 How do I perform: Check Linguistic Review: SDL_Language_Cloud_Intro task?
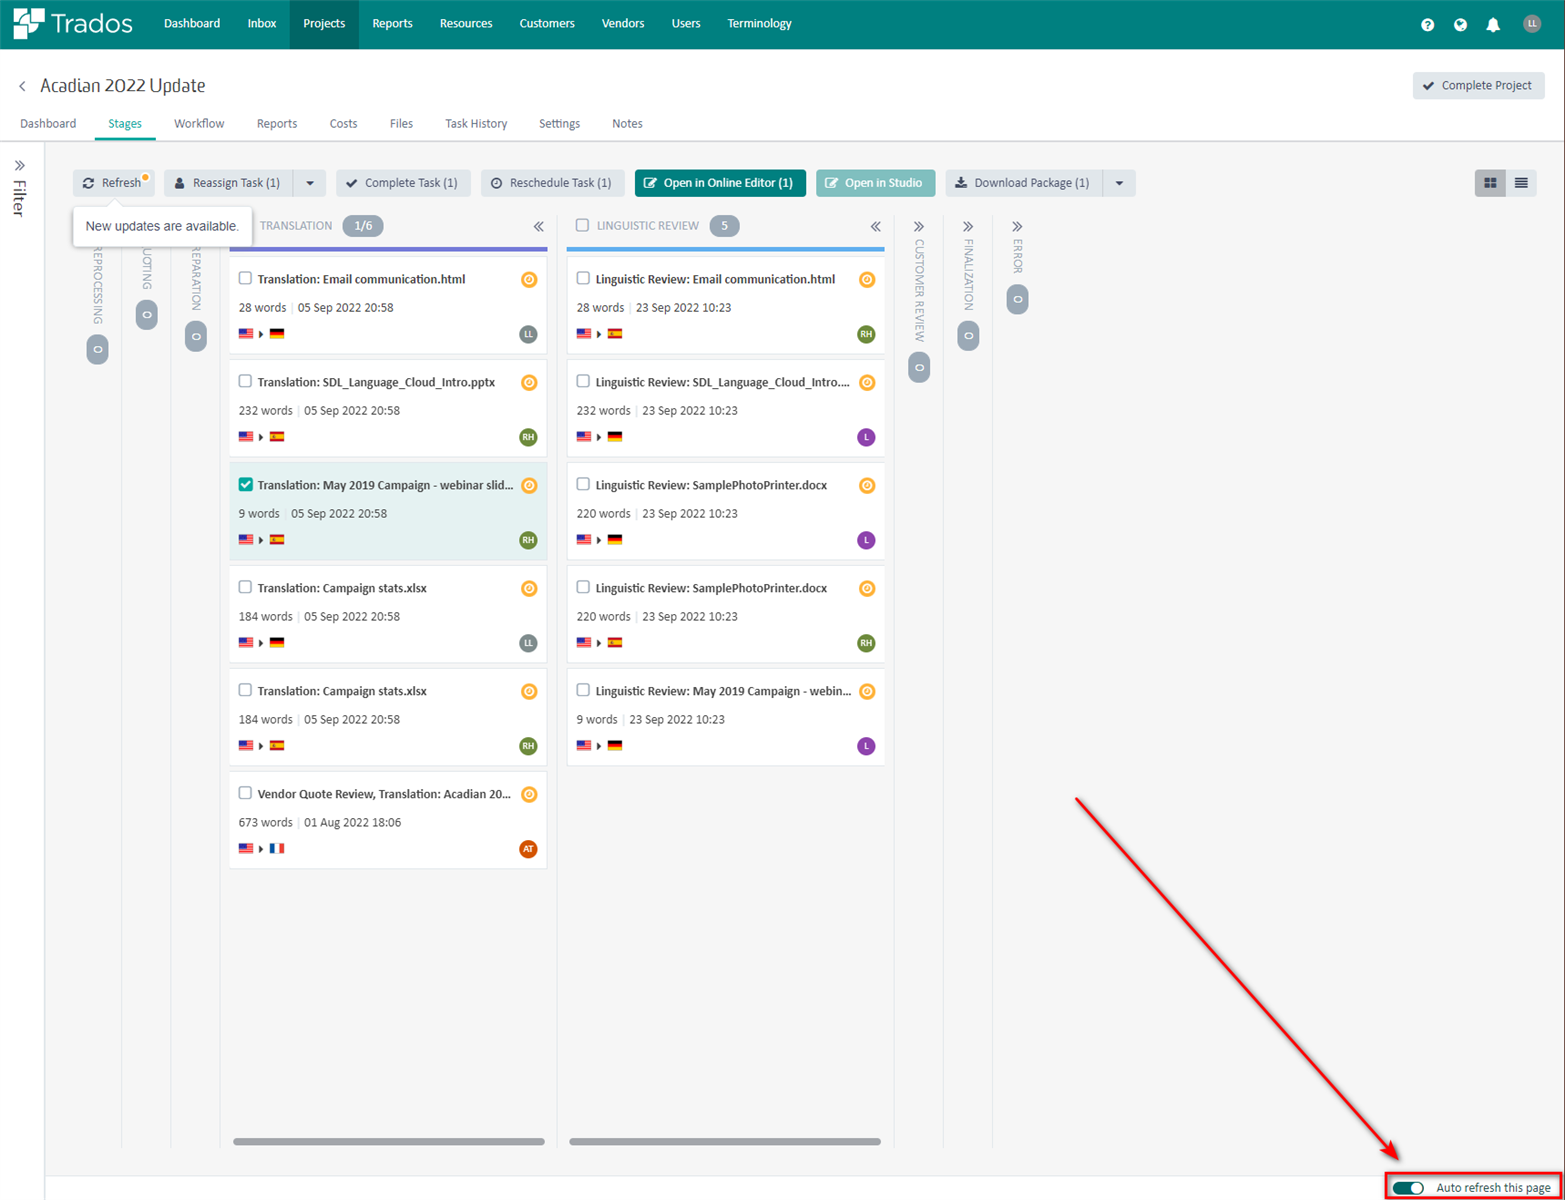pos(583,382)
